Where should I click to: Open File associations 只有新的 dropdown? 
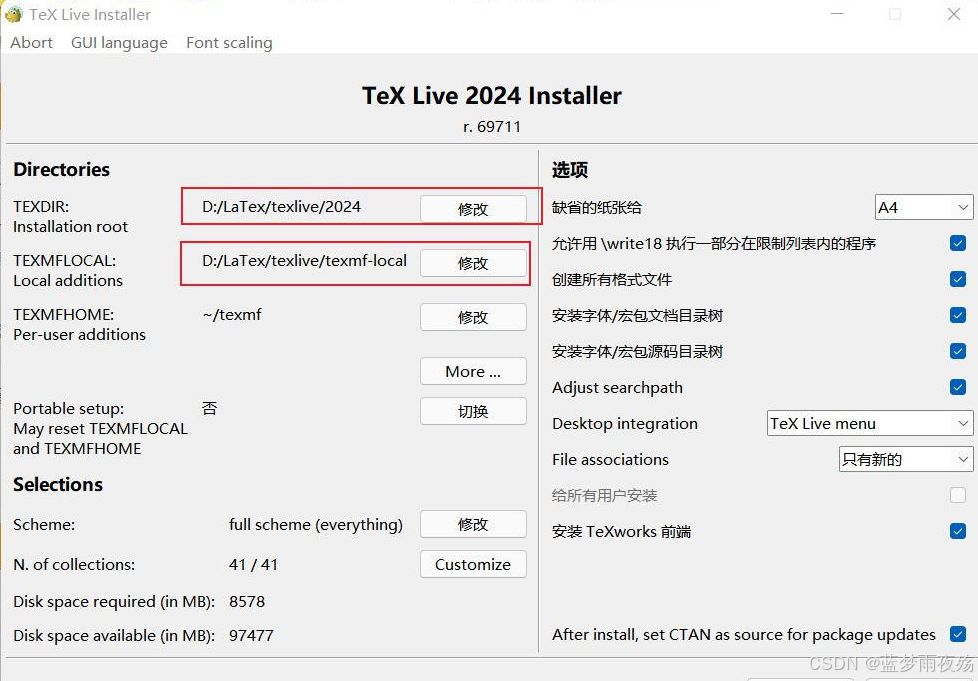point(906,460)
